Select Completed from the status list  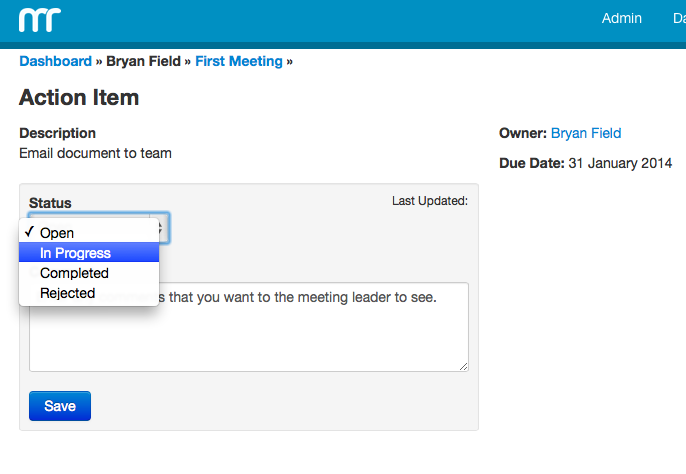(x=74, y=273)
